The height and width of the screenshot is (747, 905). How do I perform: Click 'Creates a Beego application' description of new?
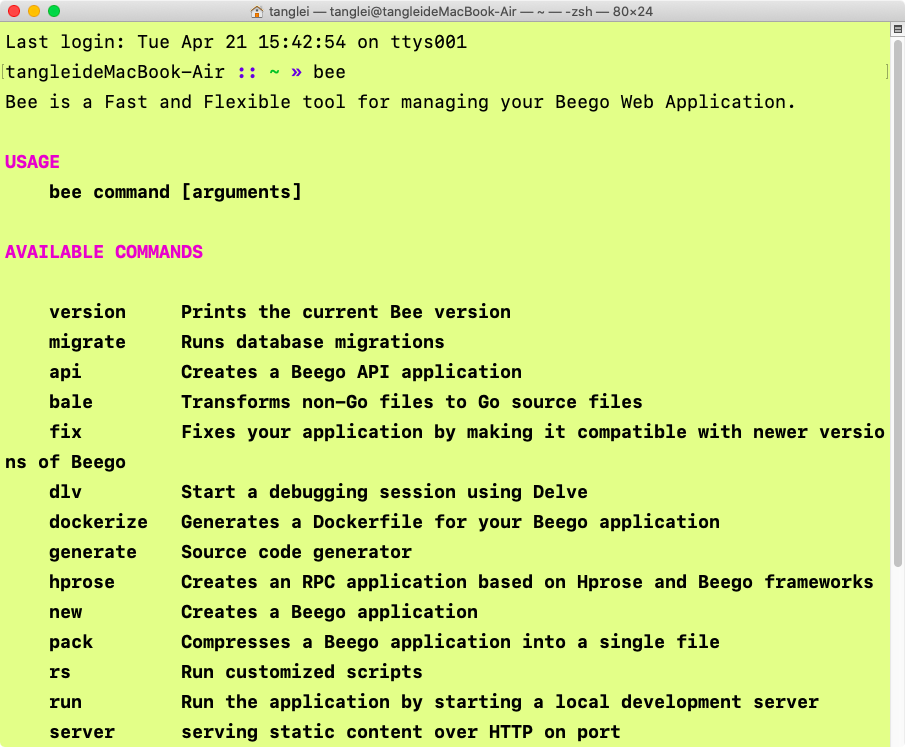[x=330, y=612]
